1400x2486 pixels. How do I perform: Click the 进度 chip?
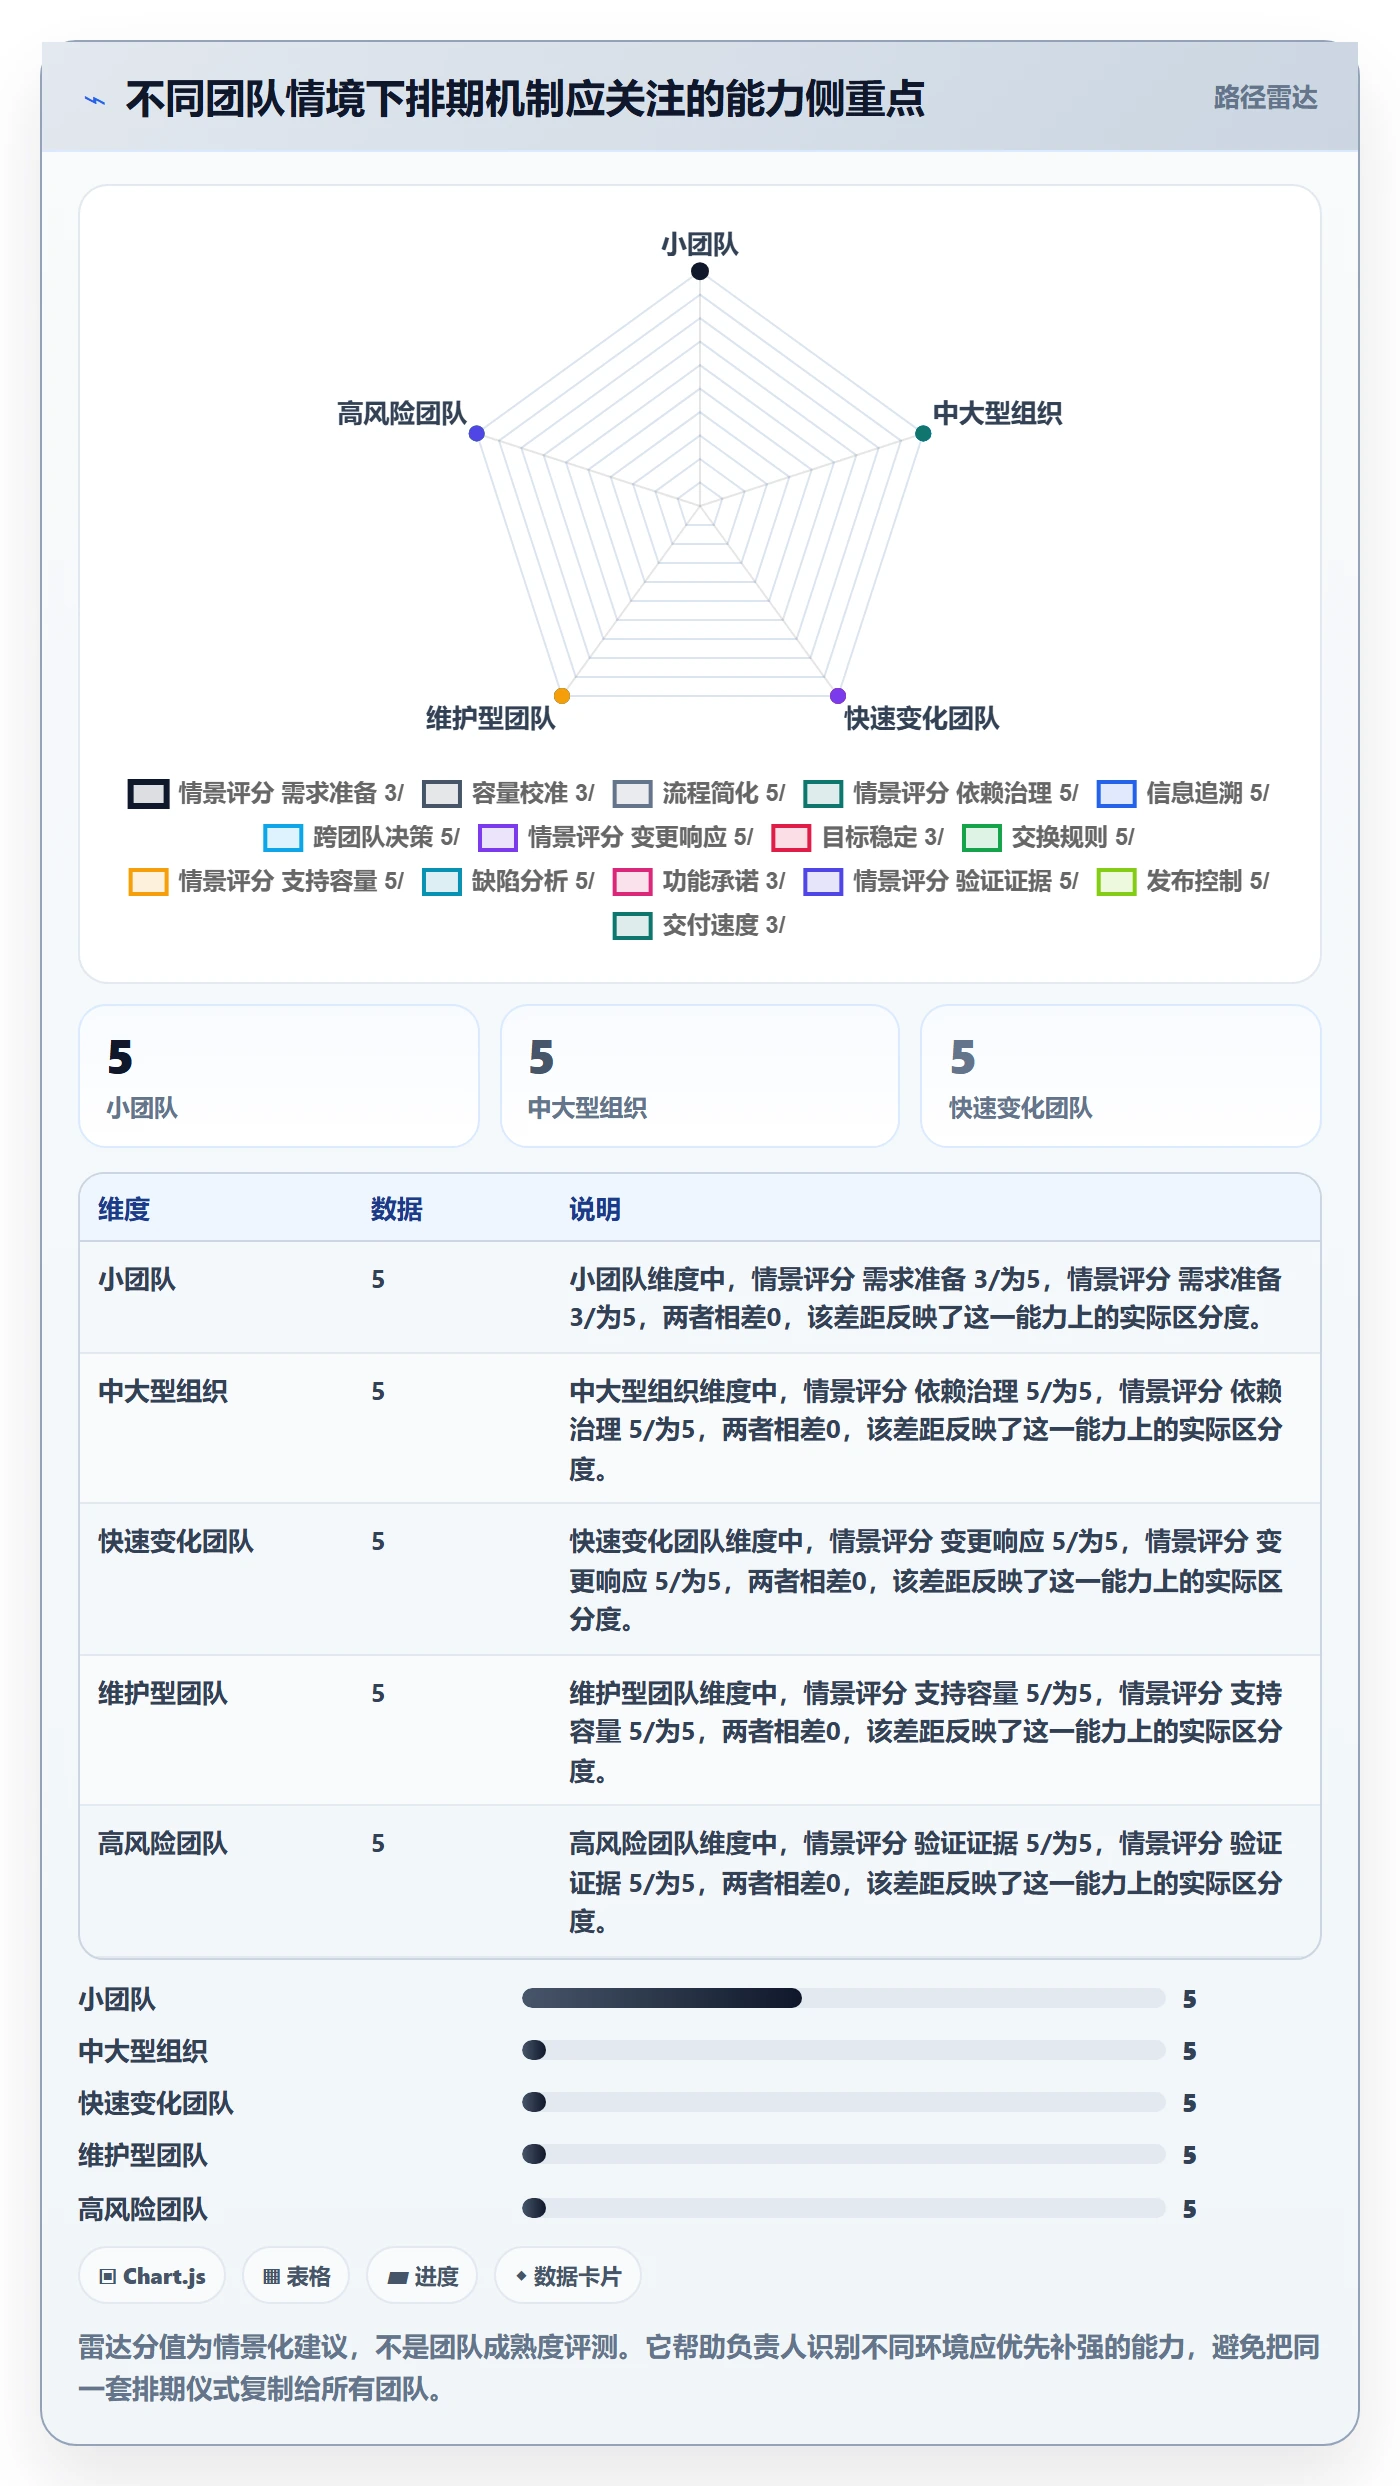tap(422, 2276)
